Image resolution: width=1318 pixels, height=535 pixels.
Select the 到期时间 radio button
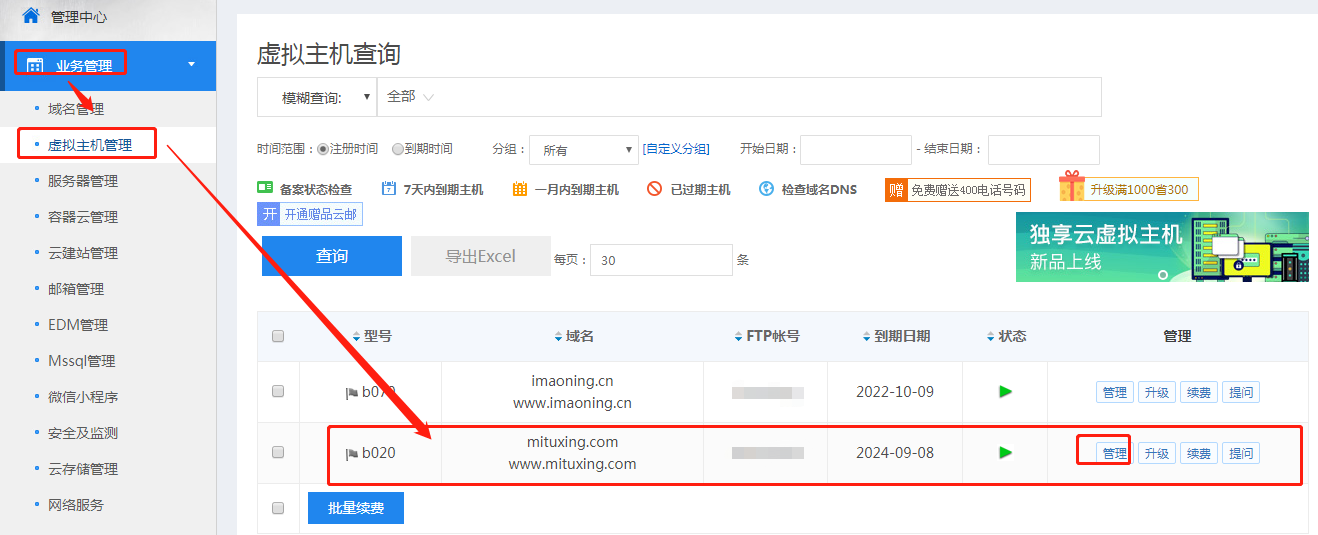pos(398,149)
